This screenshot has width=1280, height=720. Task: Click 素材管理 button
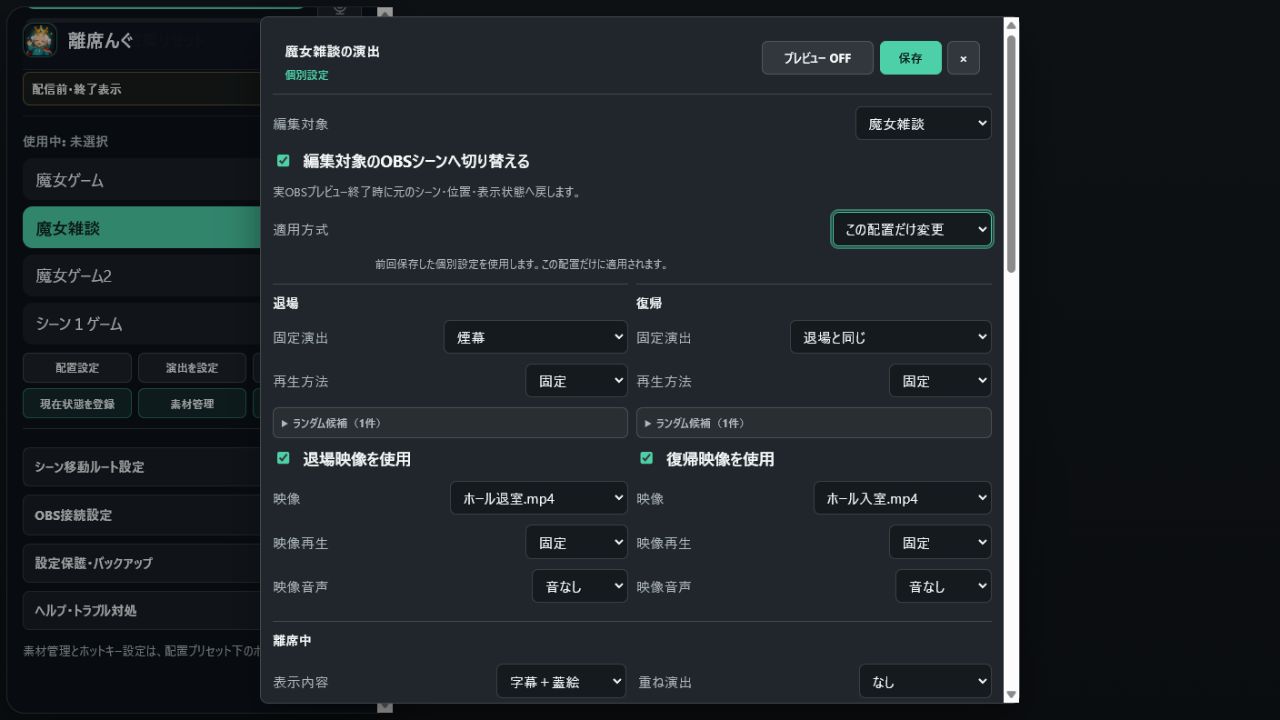tap(192, 403)
